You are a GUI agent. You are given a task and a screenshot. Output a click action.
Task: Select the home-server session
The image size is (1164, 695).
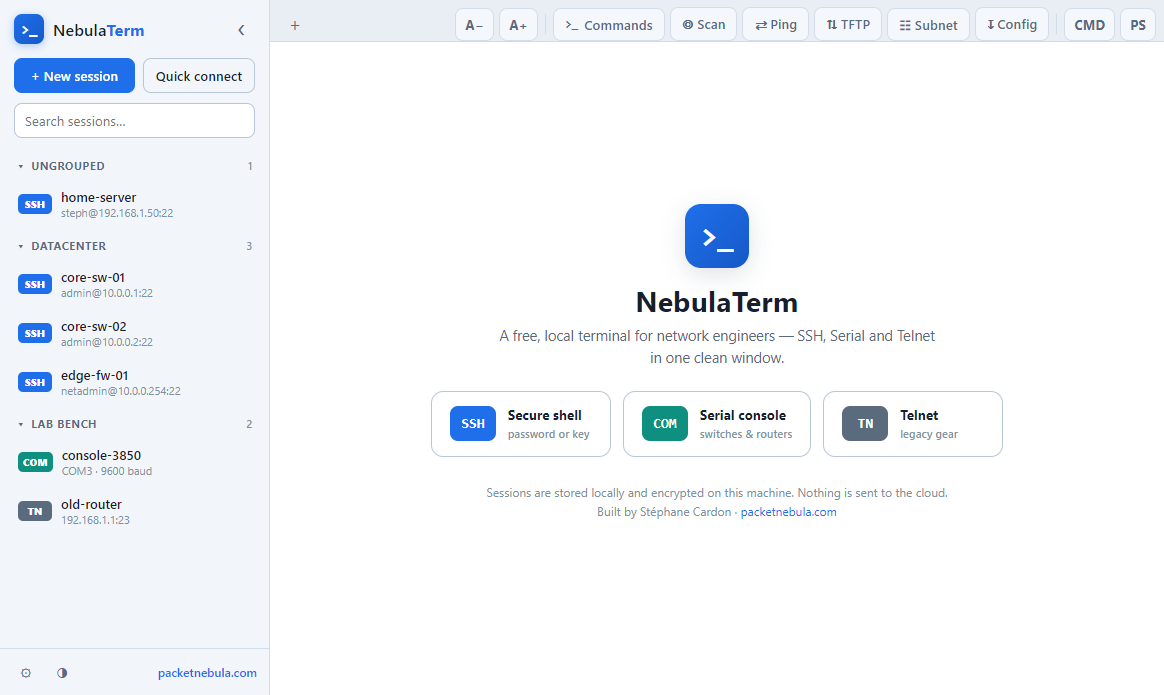(x=134, y=204)
